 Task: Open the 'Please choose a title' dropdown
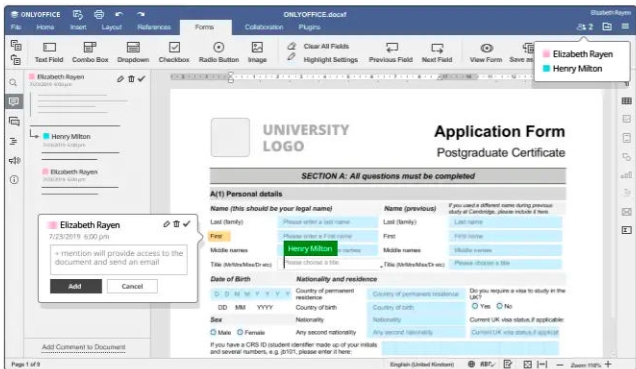click(333, 263)
